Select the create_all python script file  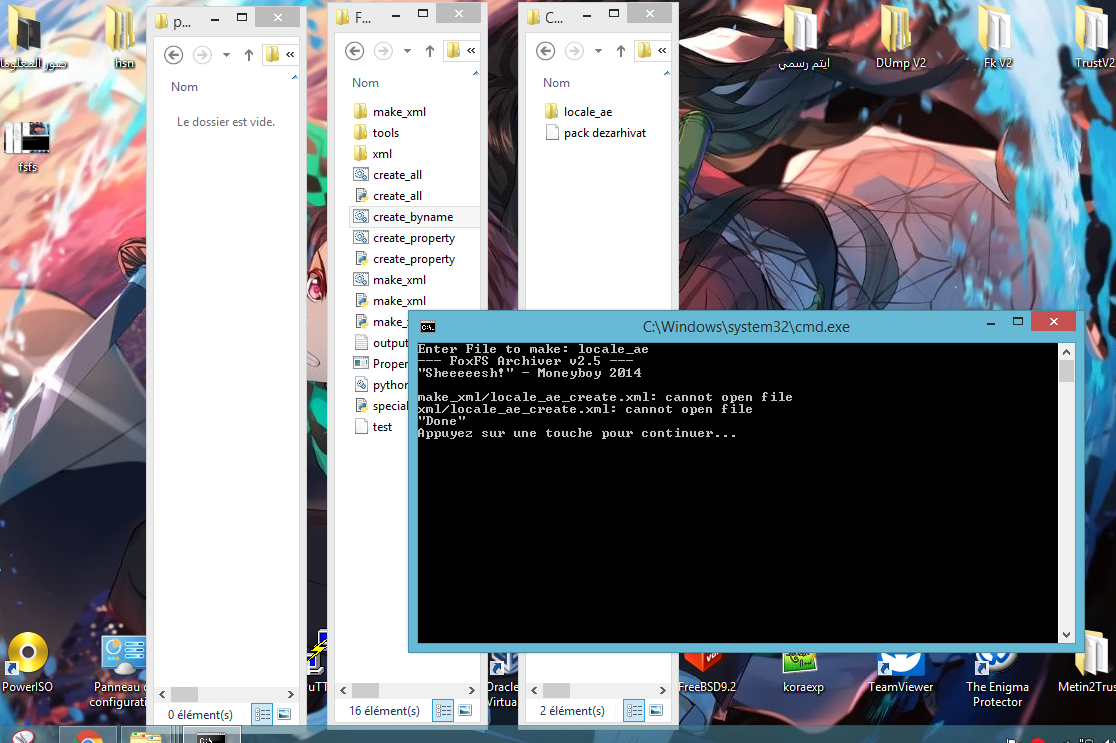tap(388, 196)
